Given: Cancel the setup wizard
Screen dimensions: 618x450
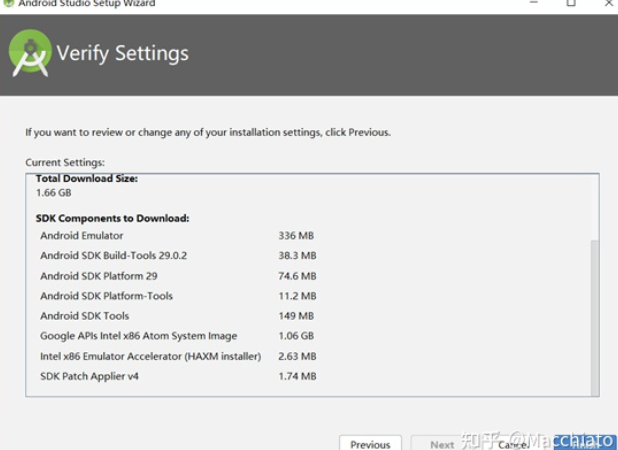Looking at the screenshot, I should 512,444.
